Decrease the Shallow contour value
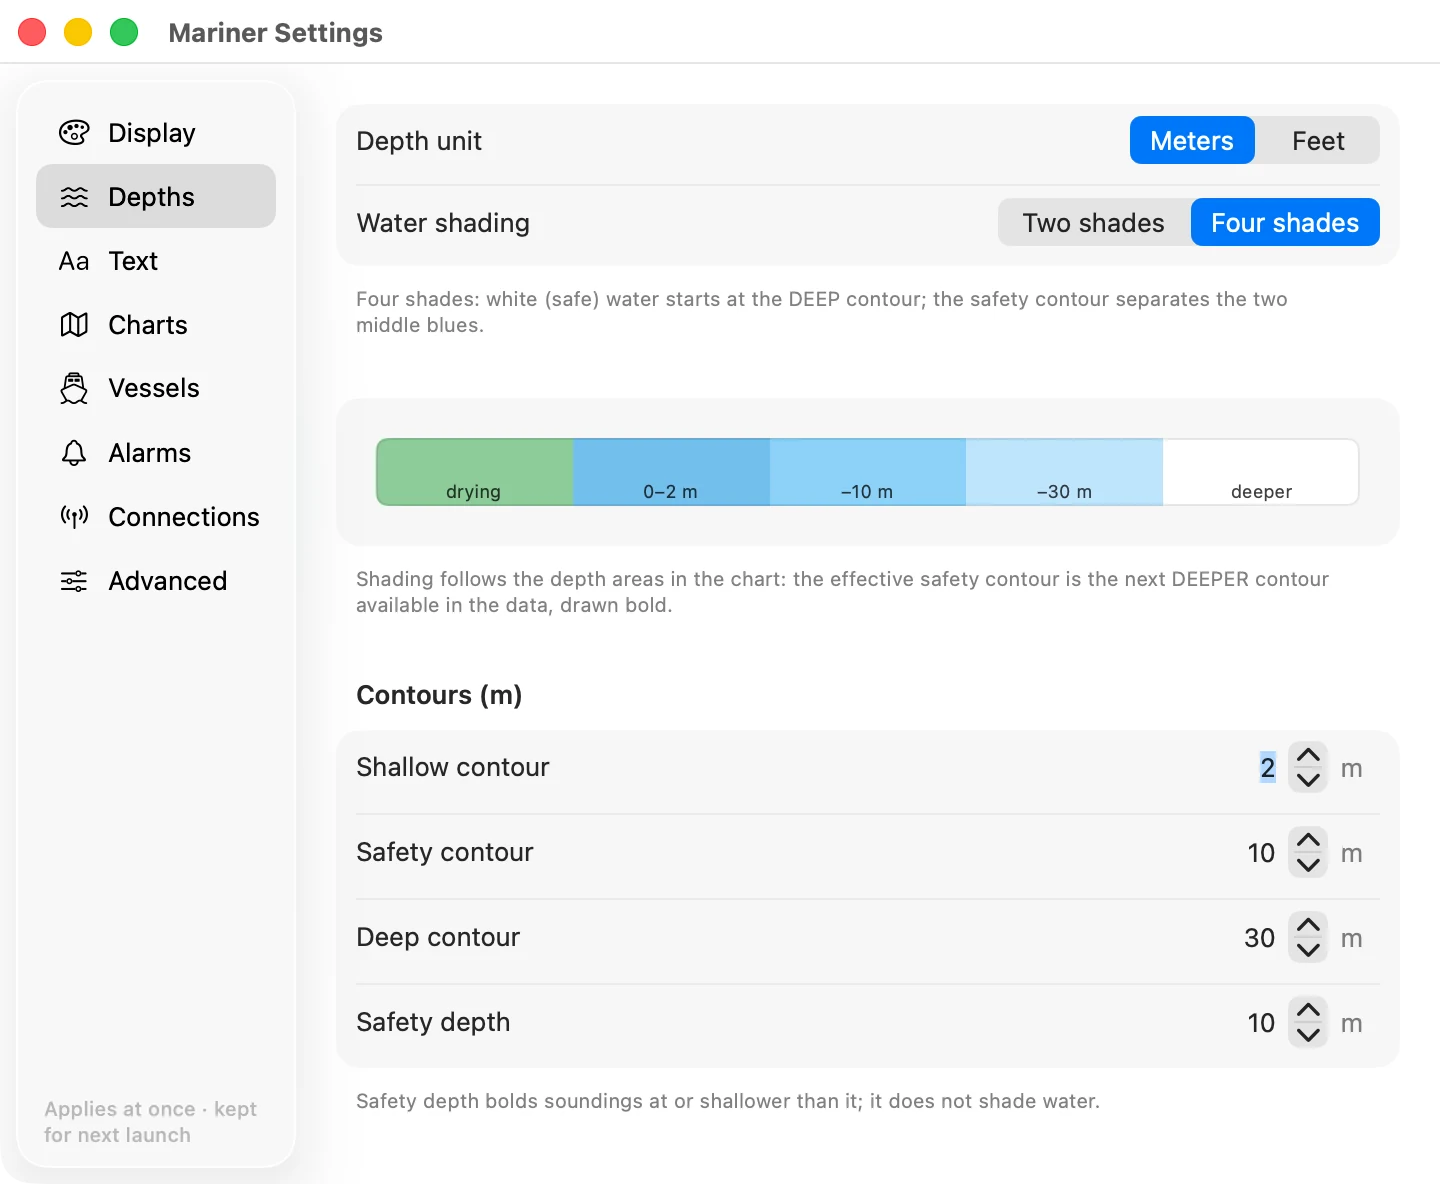 coord(1308,780)
